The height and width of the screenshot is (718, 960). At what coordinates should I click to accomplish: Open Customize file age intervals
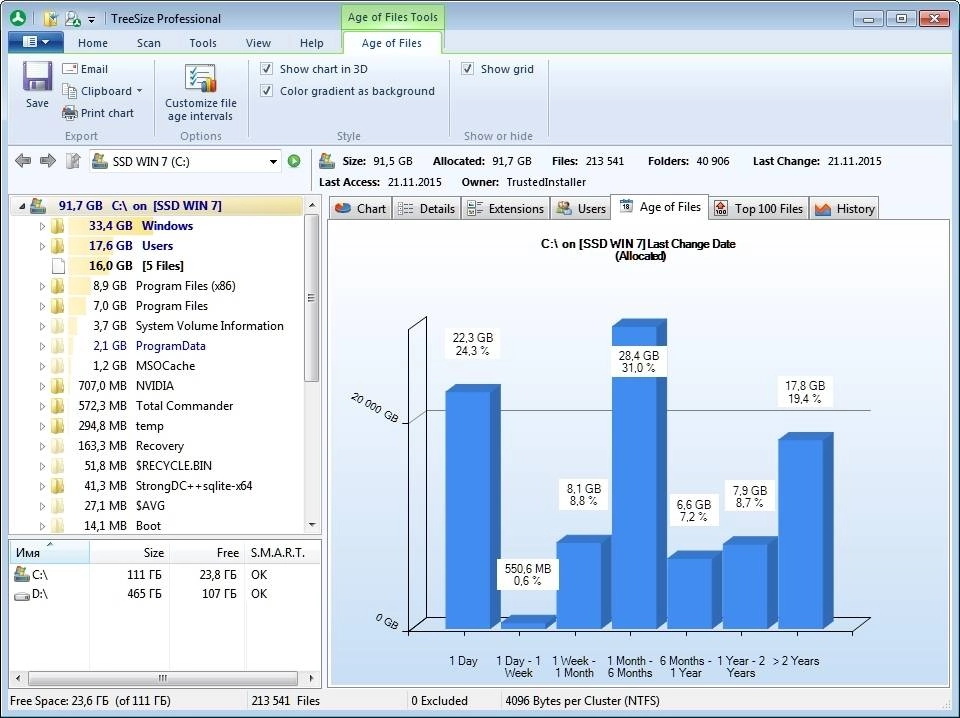click(201, 93)
